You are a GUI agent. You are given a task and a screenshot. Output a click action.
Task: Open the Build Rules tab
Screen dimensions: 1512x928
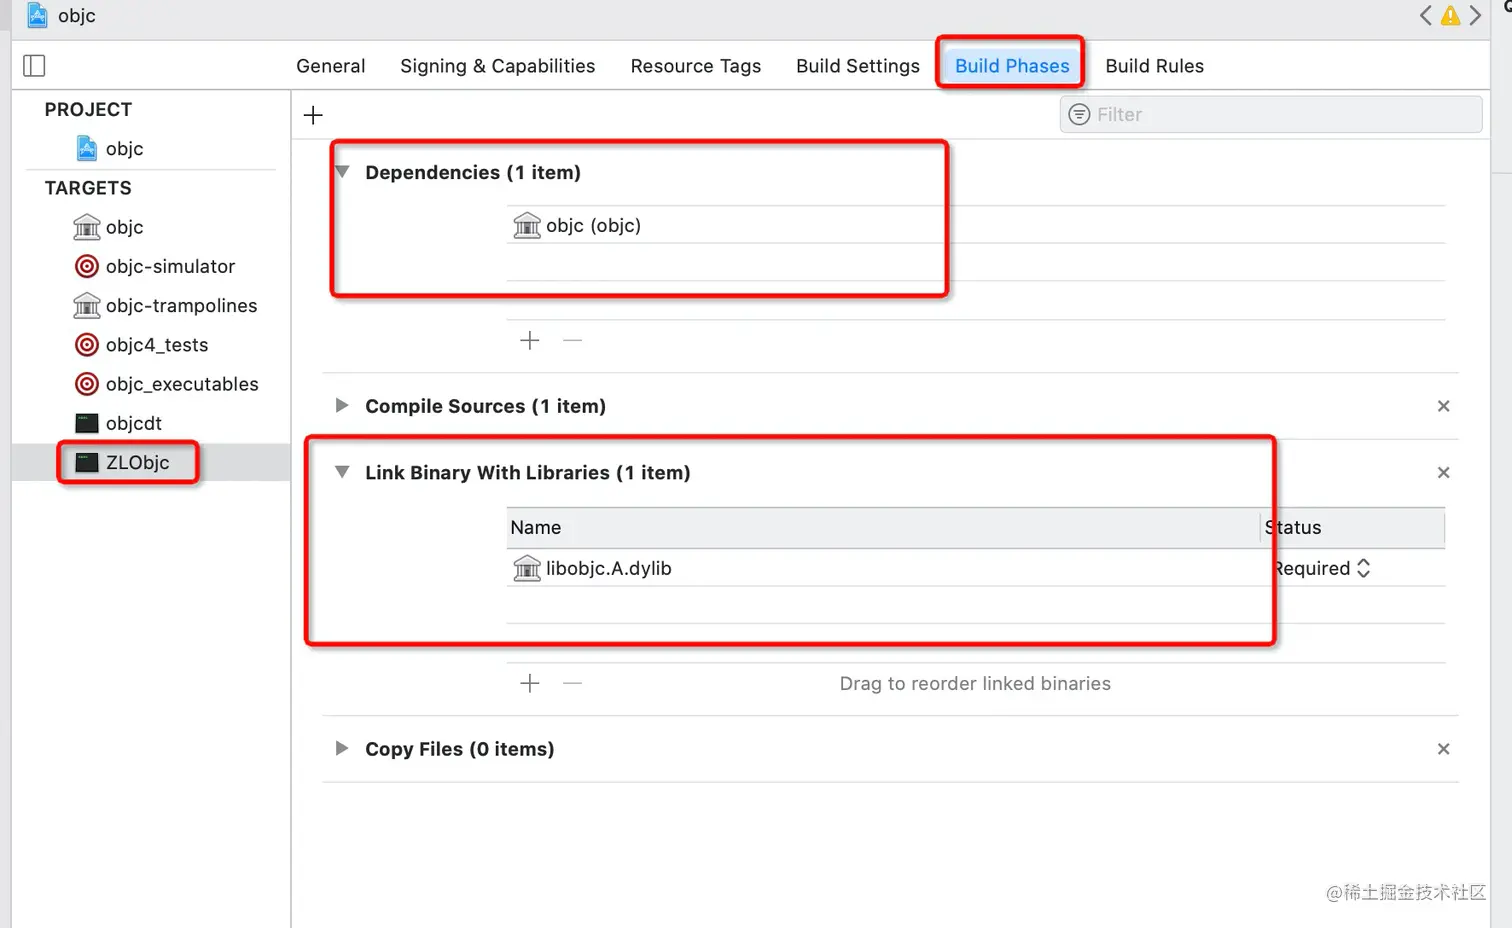click(x=1155, y=66)
